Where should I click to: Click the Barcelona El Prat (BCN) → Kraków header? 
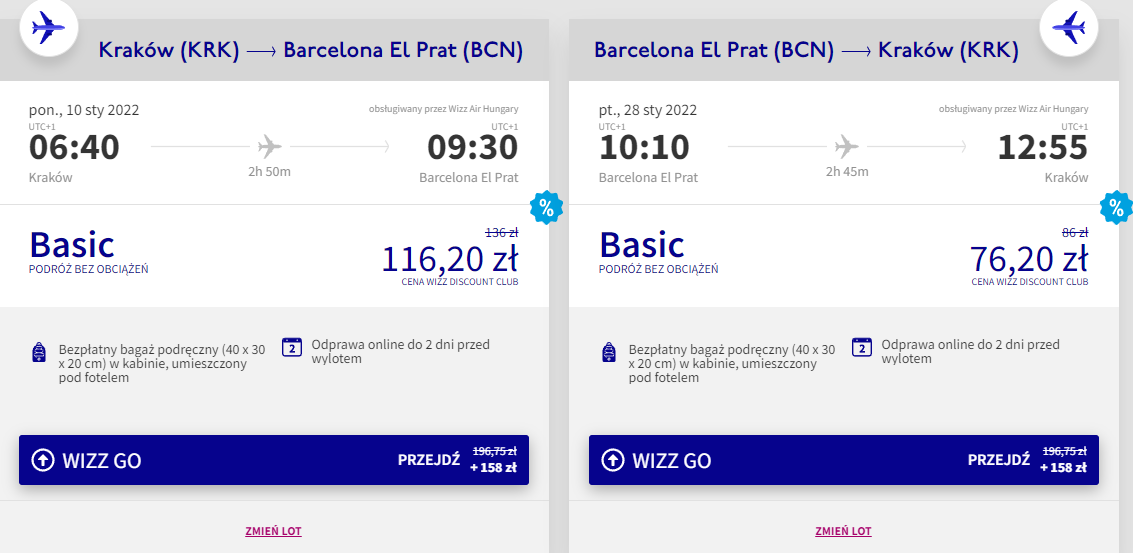pos(806,50)
